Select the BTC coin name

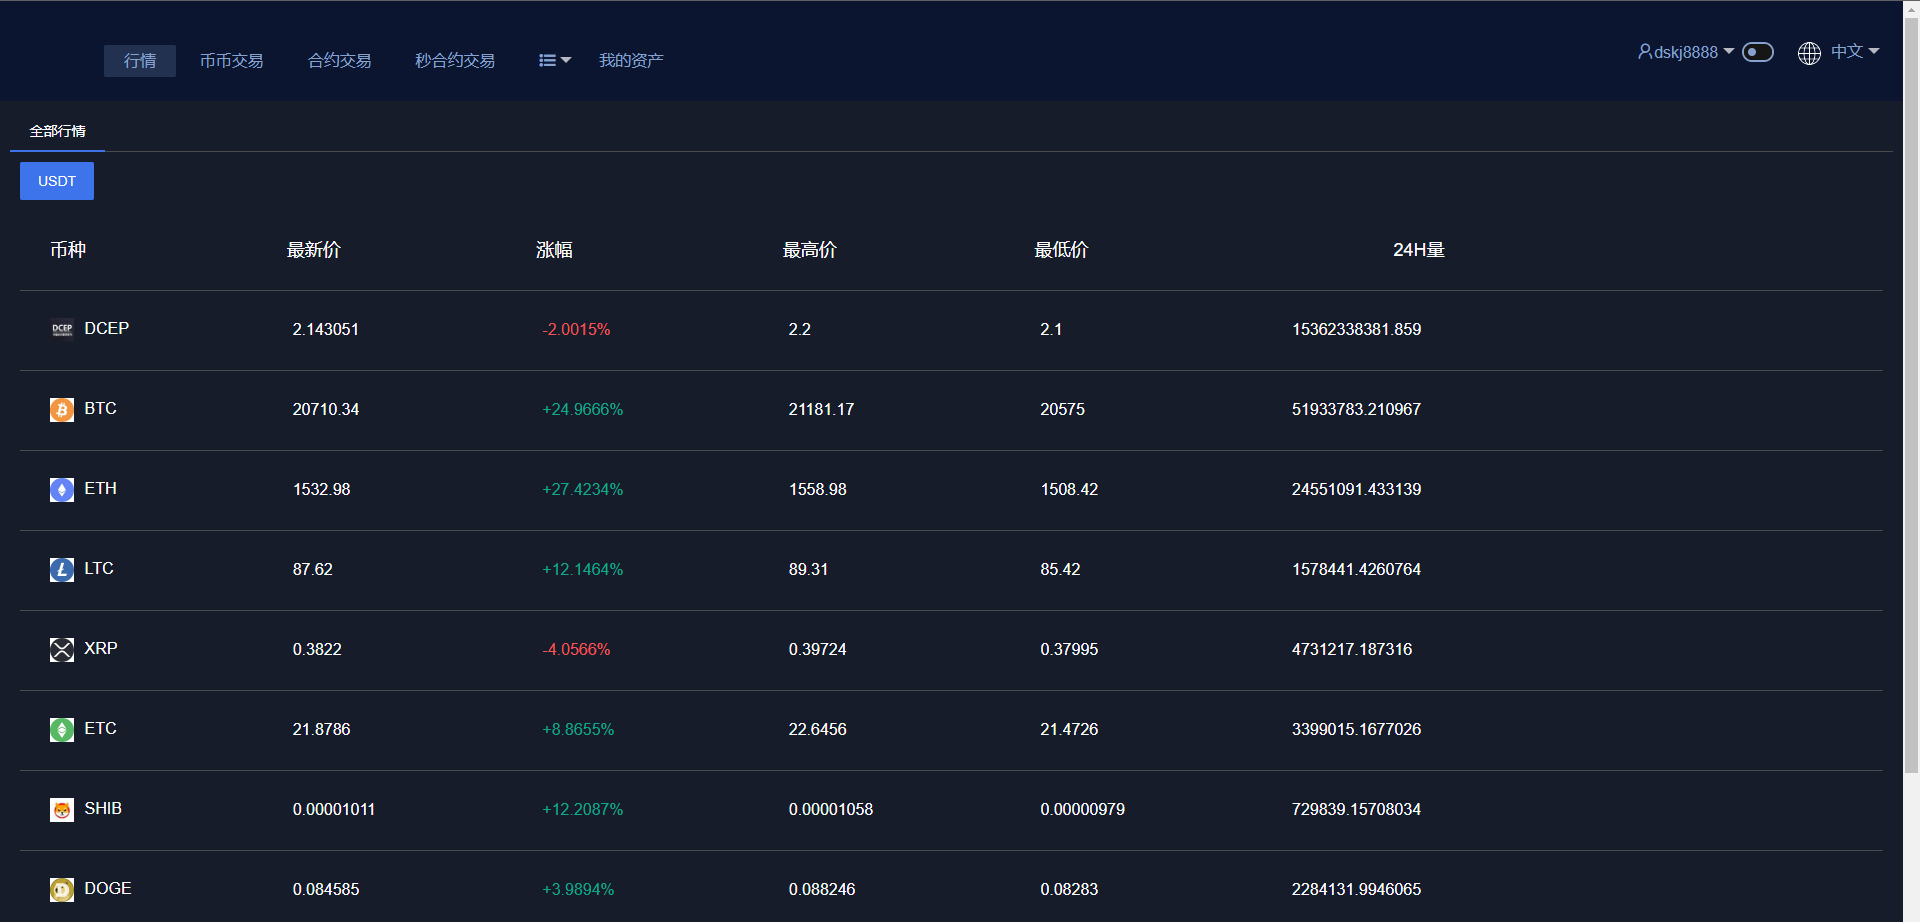point(101,408)
